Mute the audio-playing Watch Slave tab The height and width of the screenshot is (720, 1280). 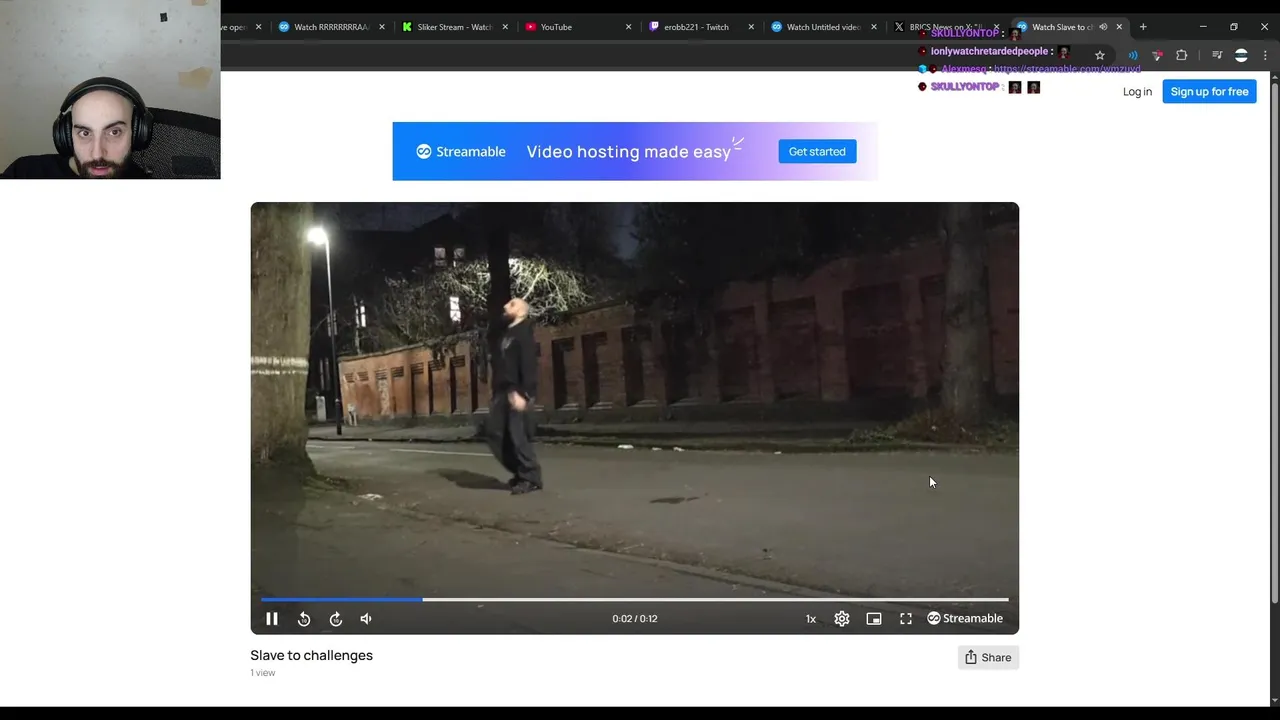pyautogui.click(x=1103, y=27)
